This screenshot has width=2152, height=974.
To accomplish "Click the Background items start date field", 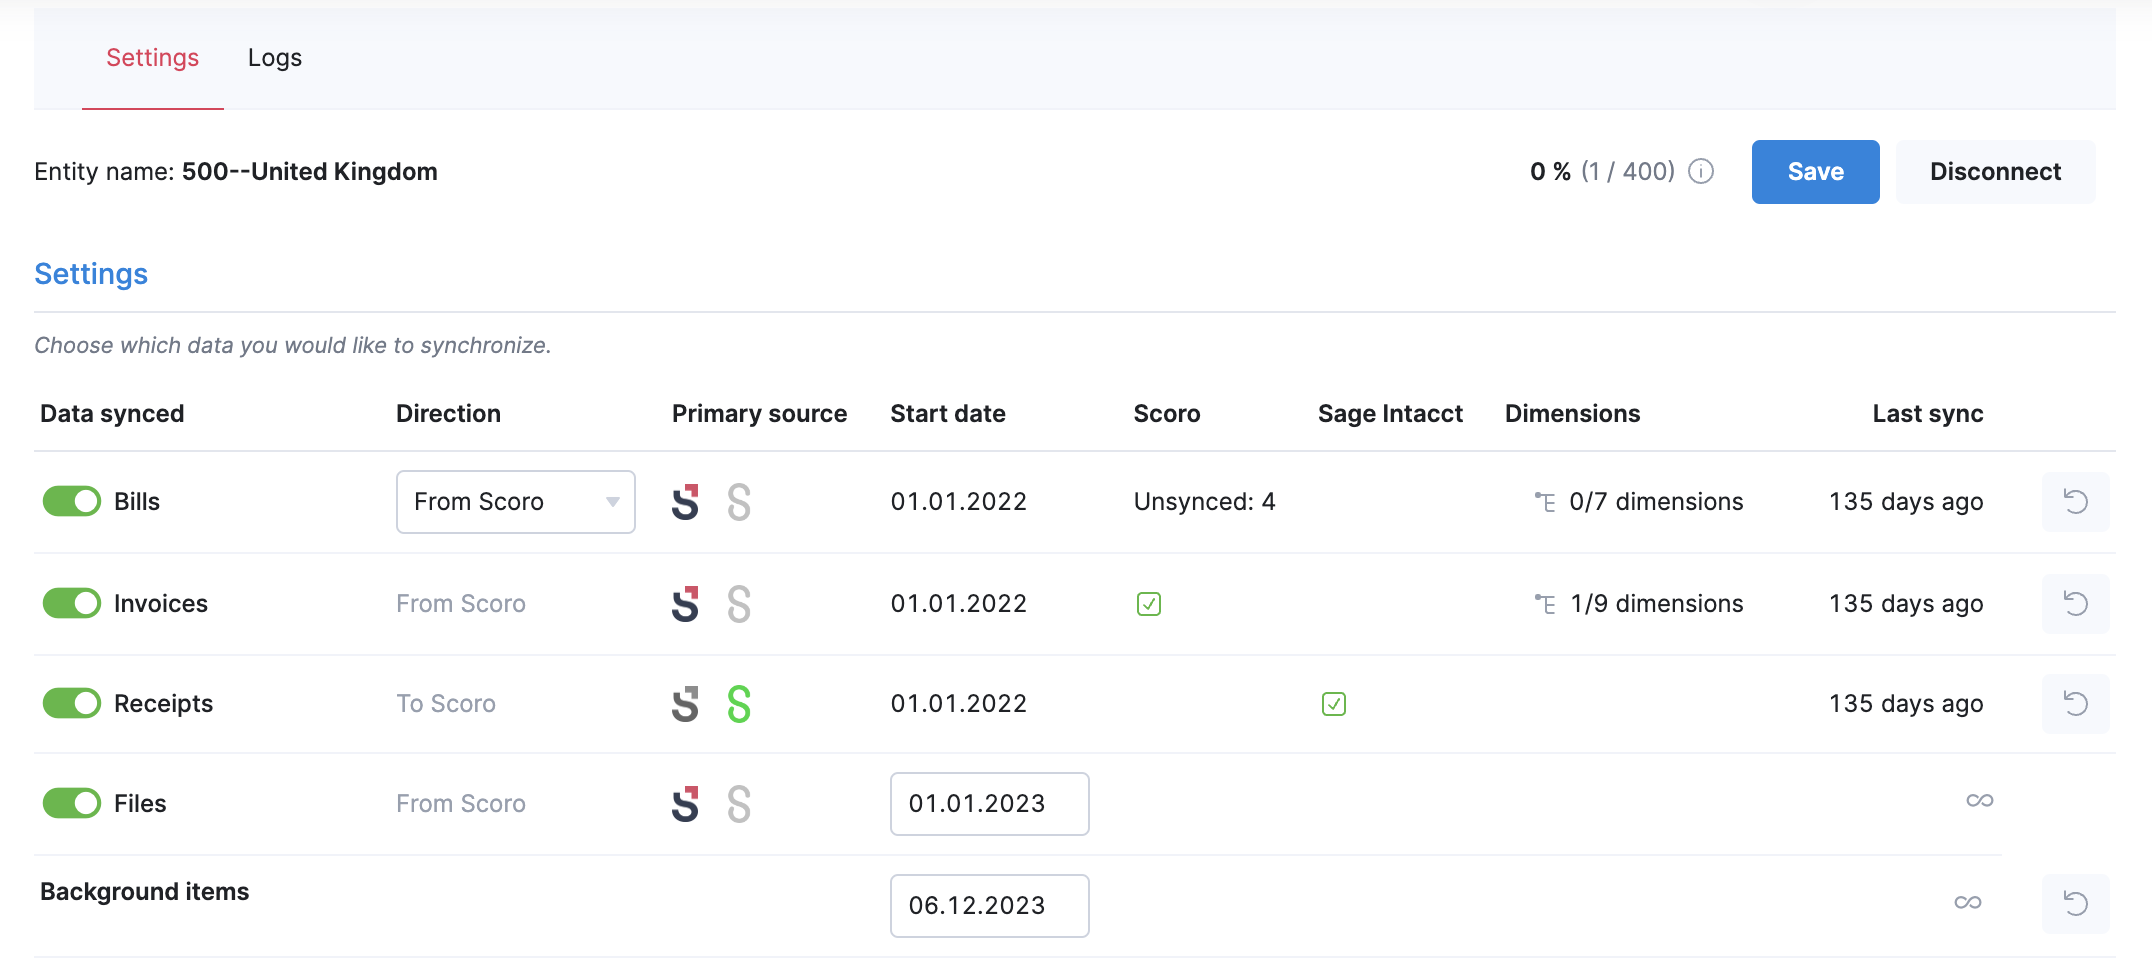I will 988,905.
